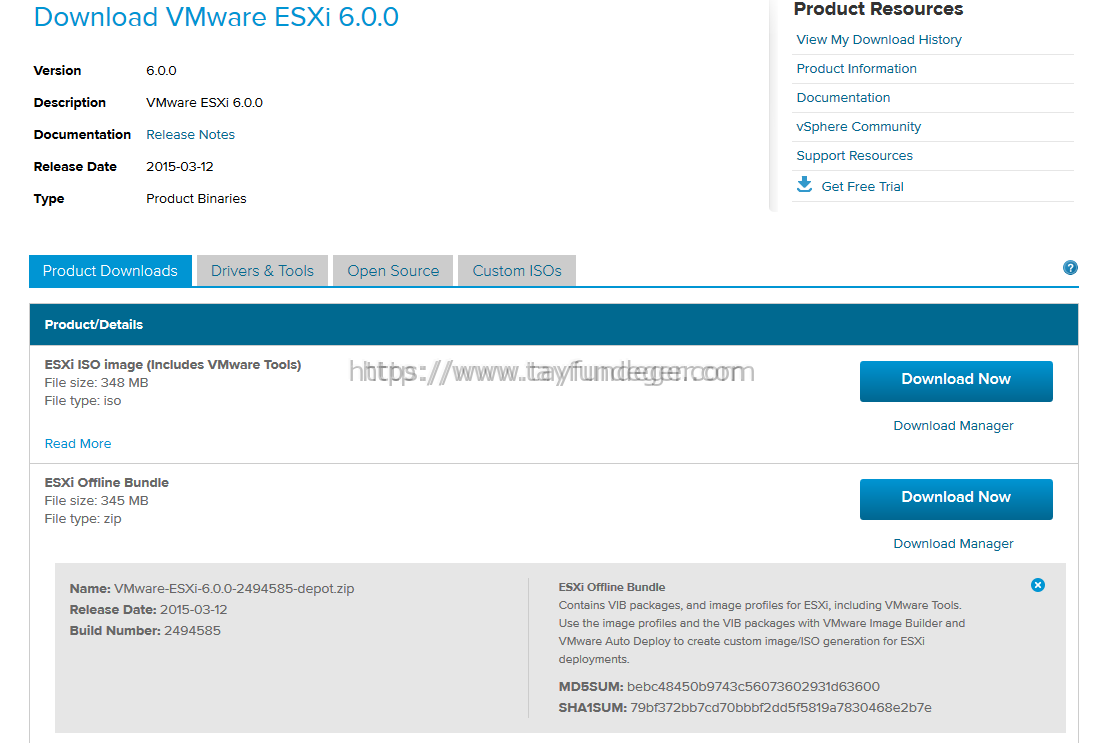Viewport: 1101px width, 743px height.
Task: Click the ESXi ISO image (Includes VMware Tools) title
Action: pos(173,364)
